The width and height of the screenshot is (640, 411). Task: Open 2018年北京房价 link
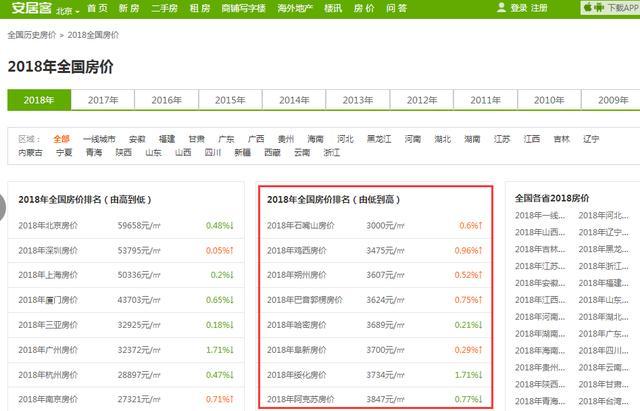tap(48, 225)
